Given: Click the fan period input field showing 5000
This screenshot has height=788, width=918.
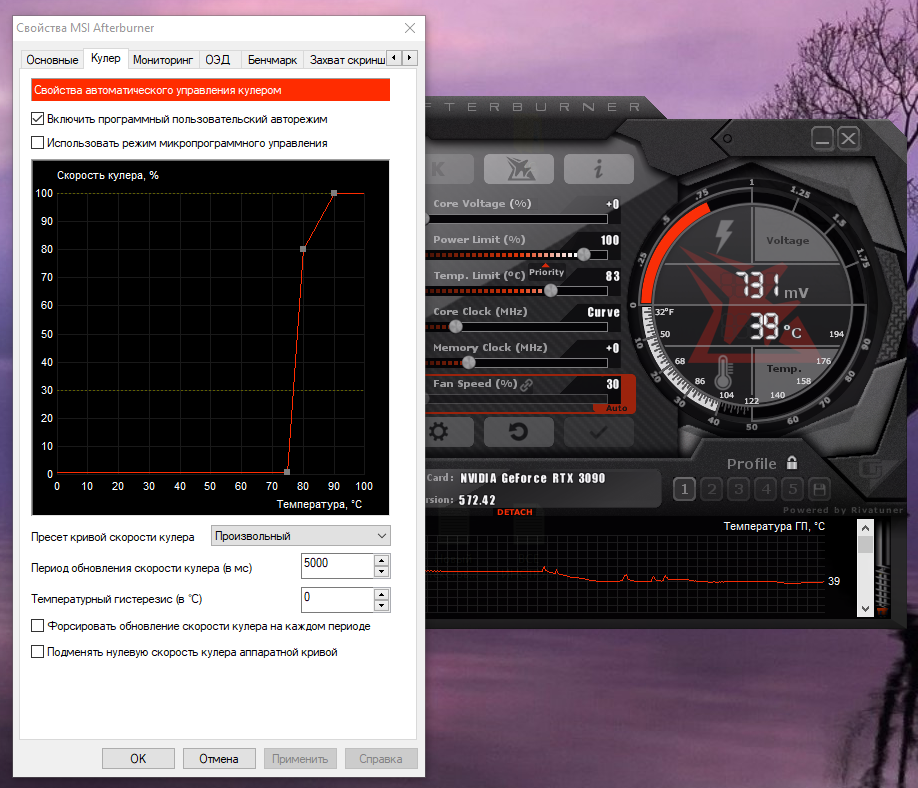Looking at the screenshot, I should pyautogui.click(x=337, y=566).
